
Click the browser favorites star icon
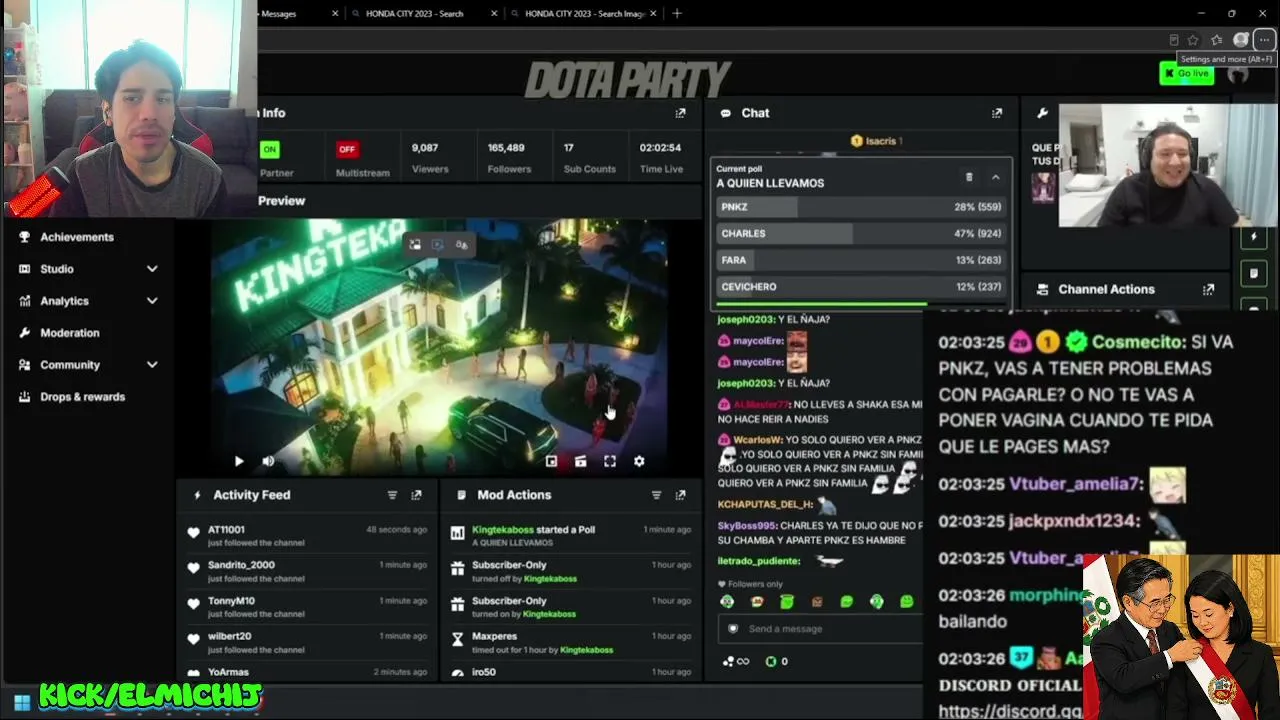point(1193,40)
